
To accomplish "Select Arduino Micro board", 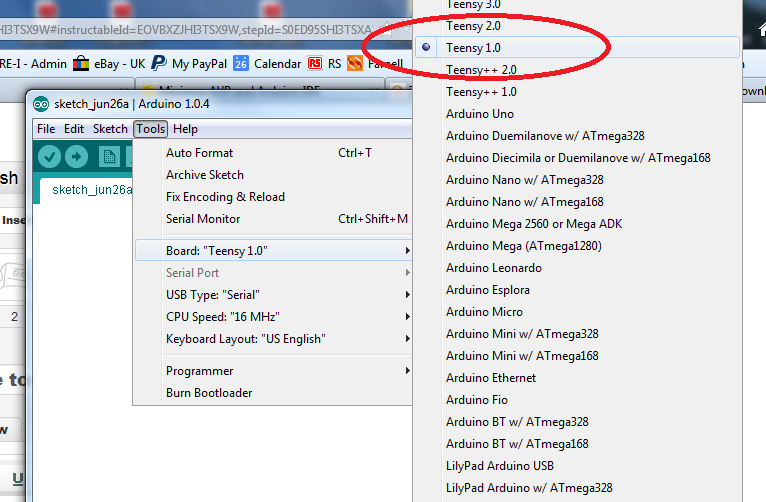I will pos(577,312).
